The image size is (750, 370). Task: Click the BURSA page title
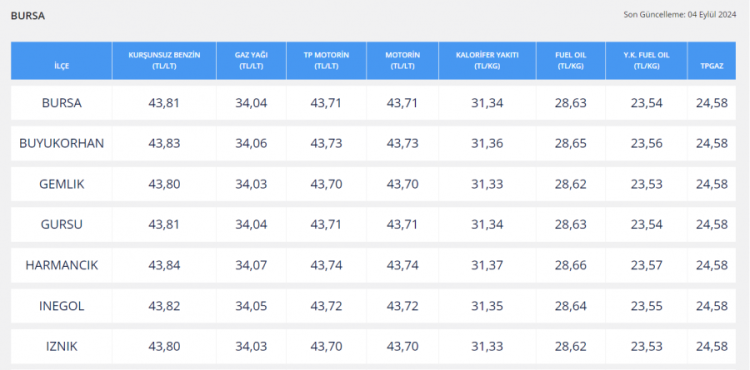point(28,16)
